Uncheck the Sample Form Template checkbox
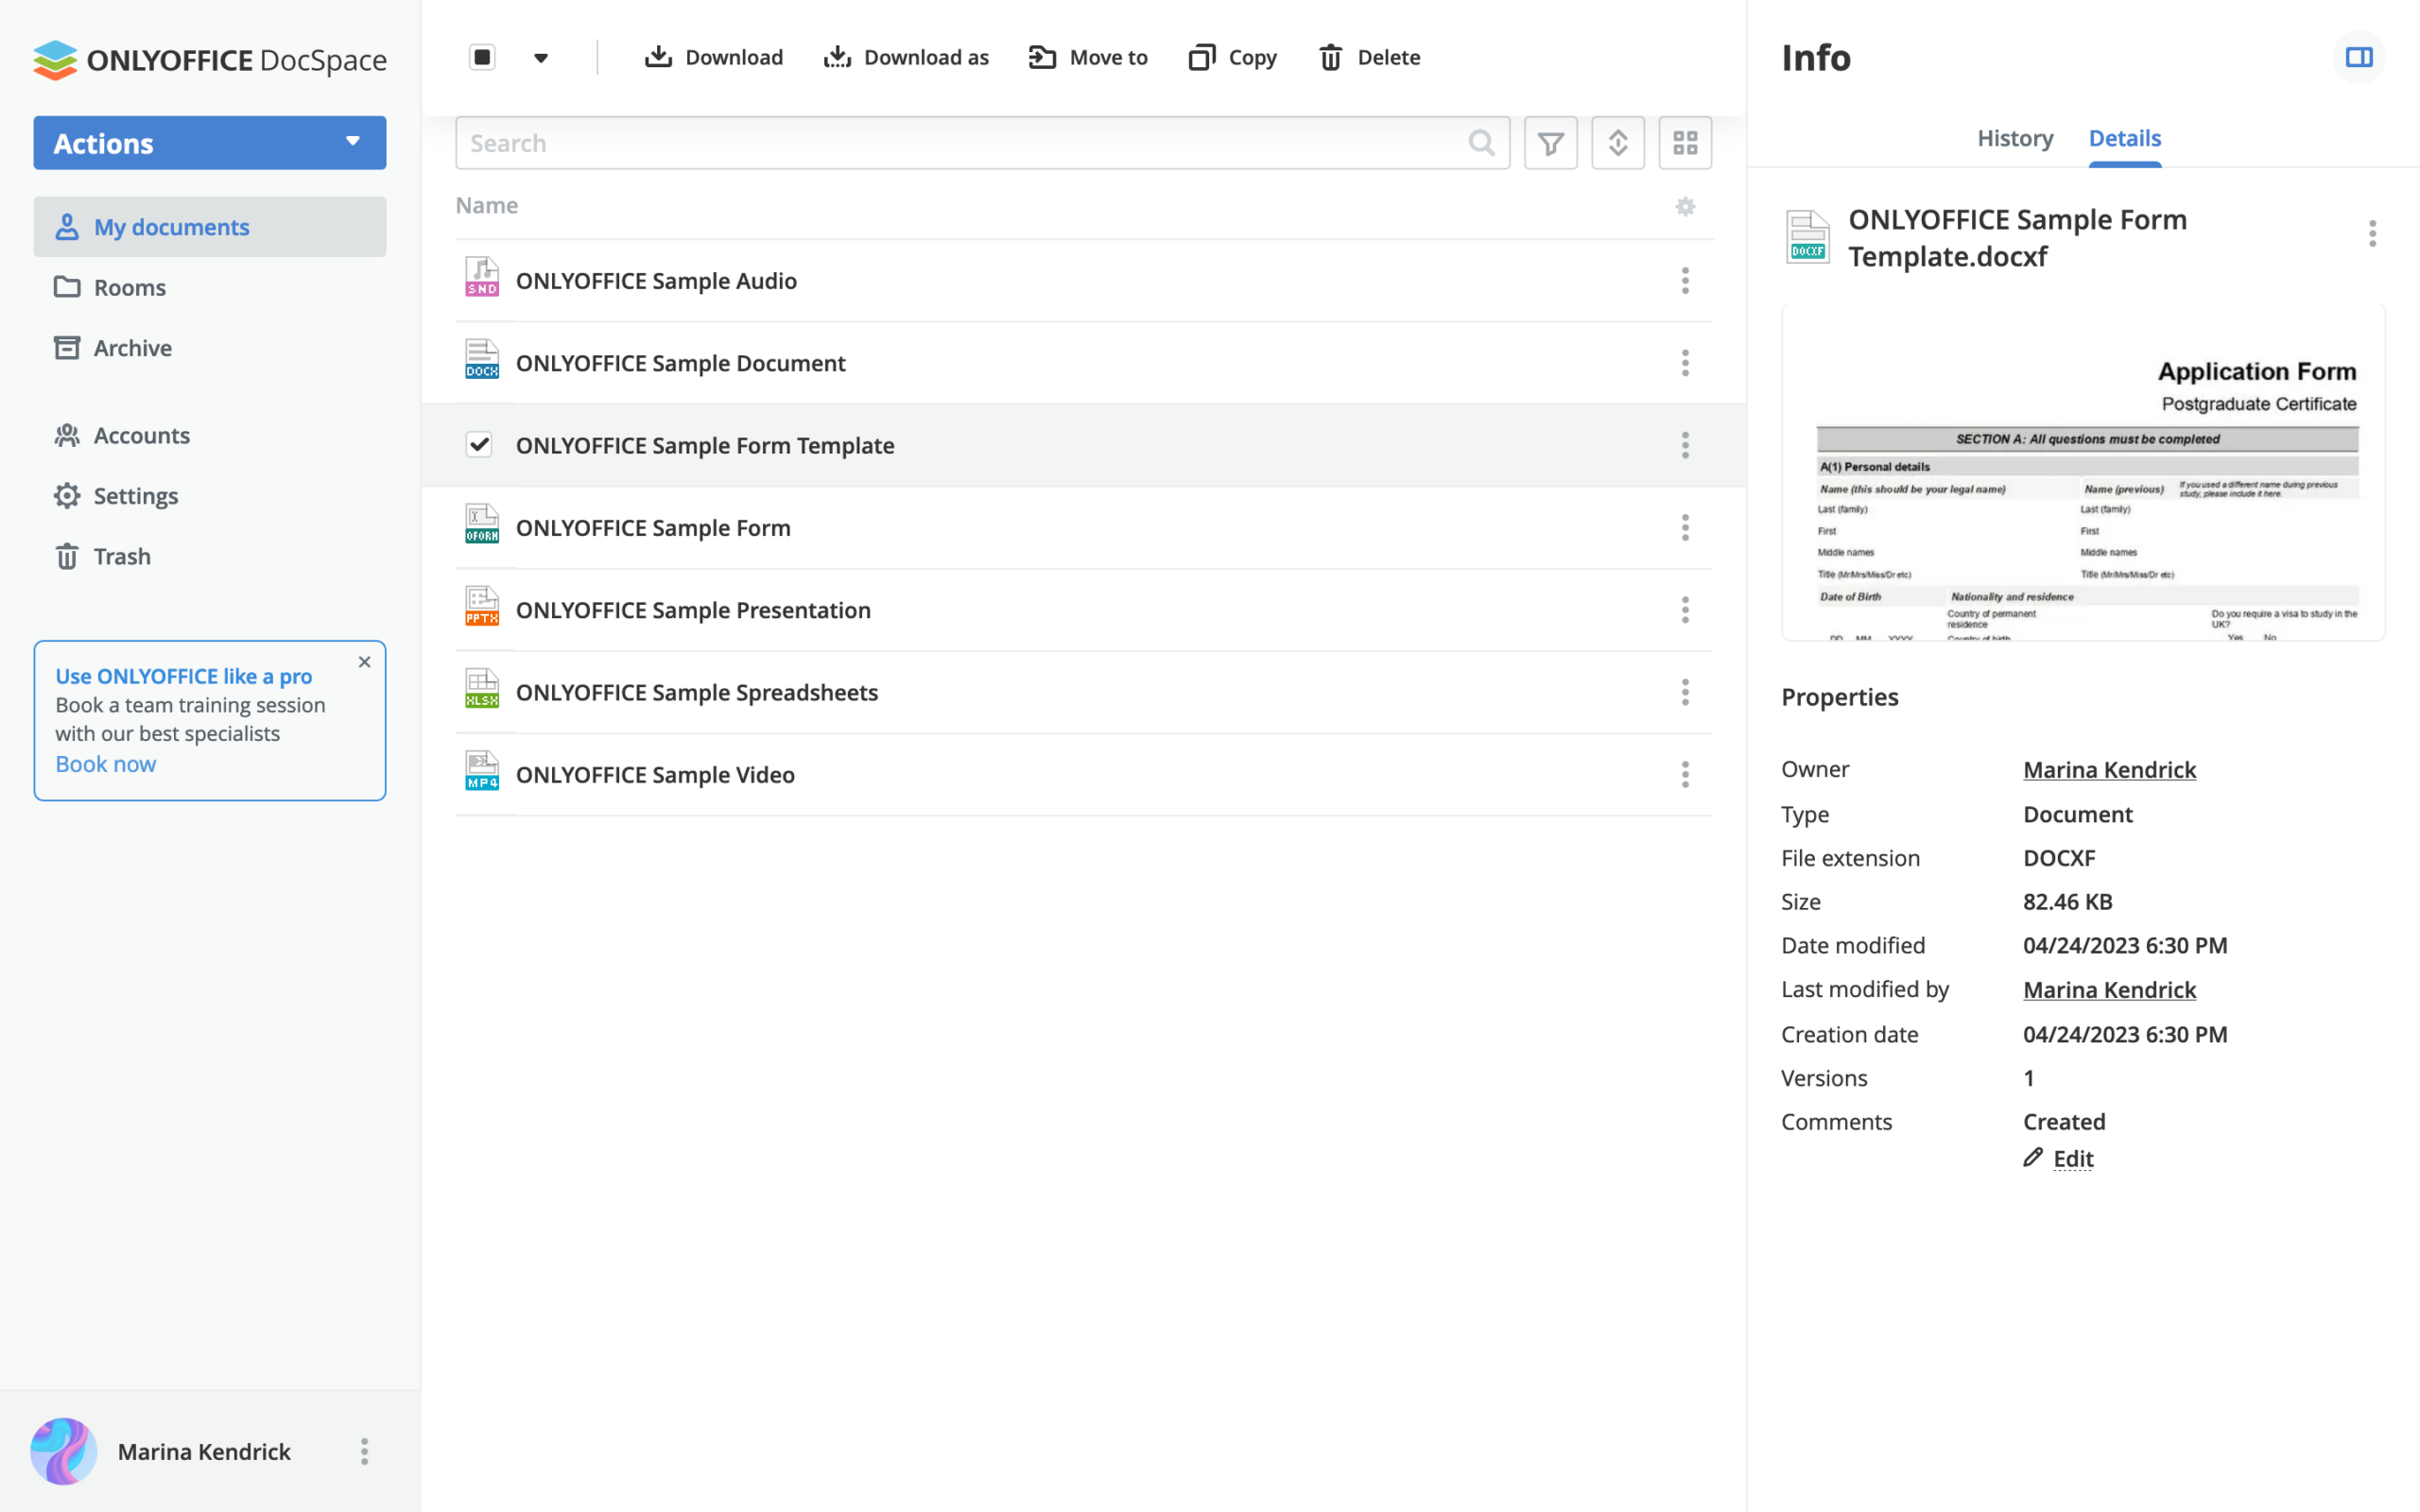 [479, 444]
